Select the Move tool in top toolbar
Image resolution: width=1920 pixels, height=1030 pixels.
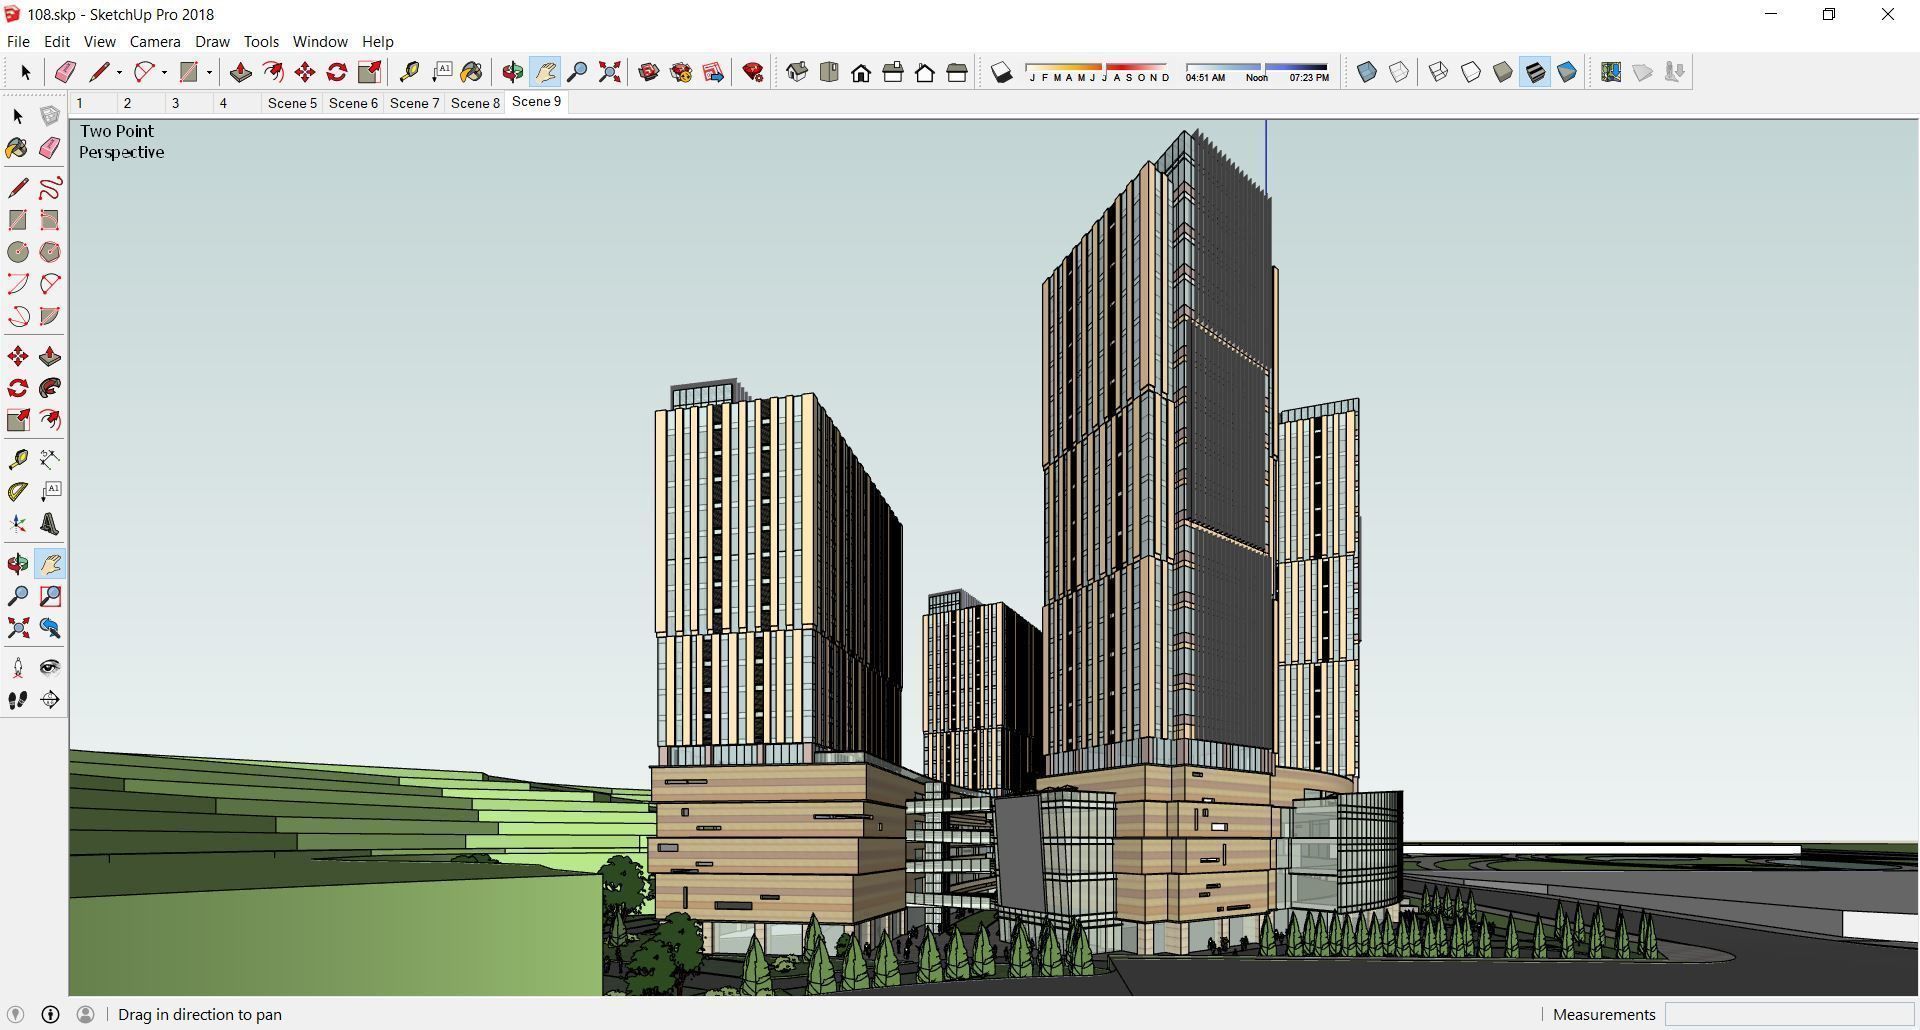point(305,72)
